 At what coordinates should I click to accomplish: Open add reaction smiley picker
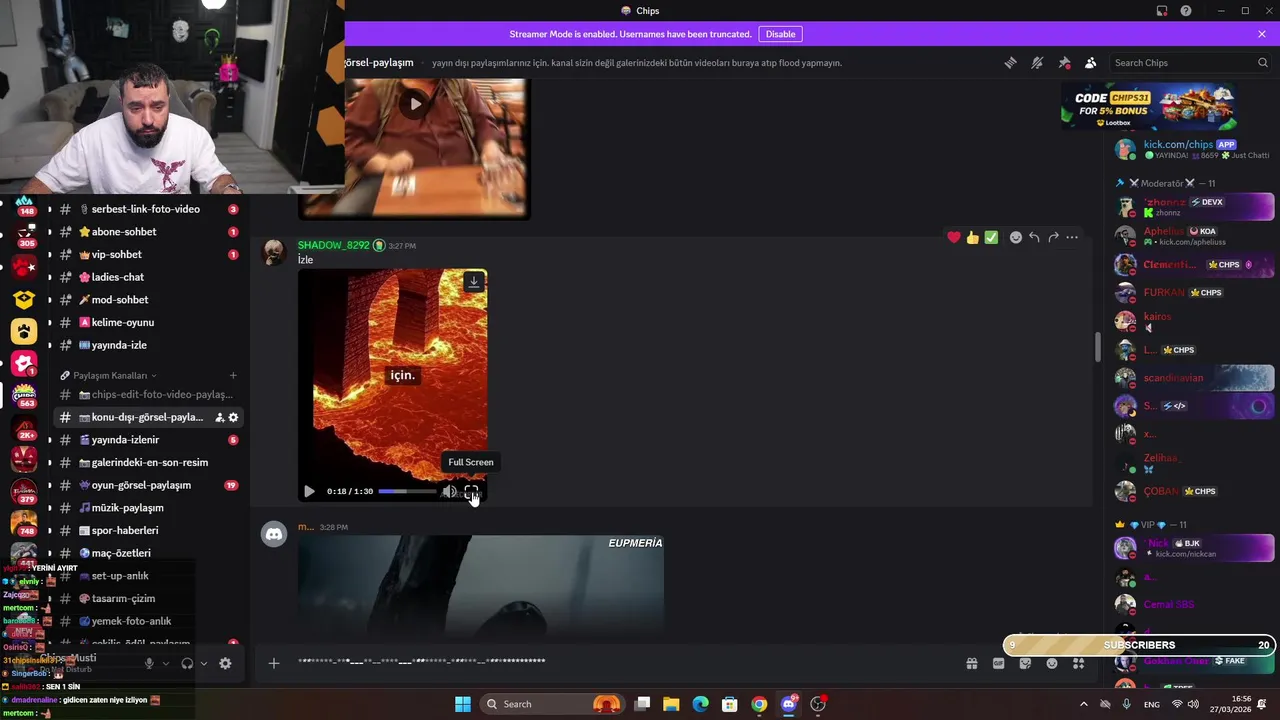point(1016,237)
